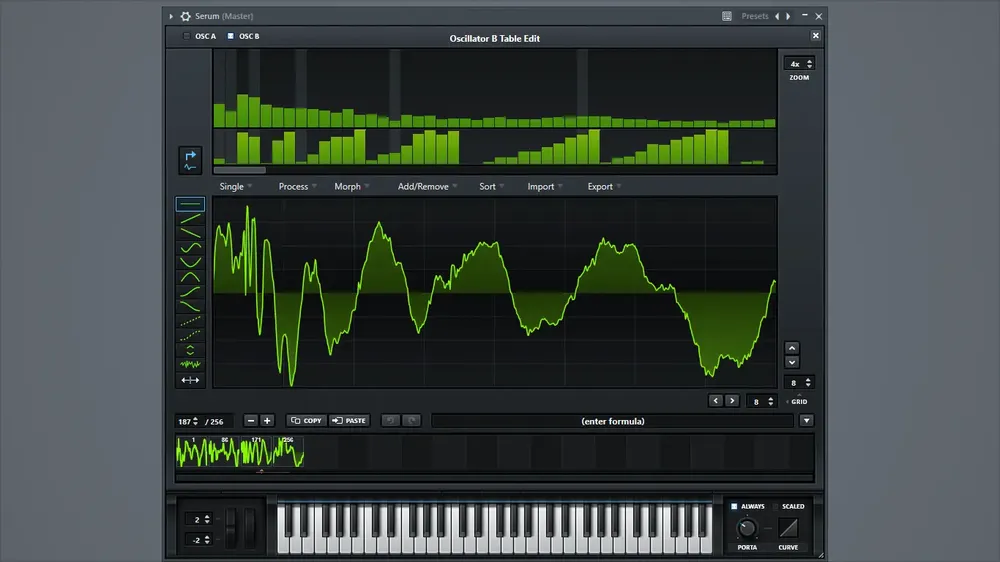Toggle the OSC B checkbox

click(x=231, y=36)
